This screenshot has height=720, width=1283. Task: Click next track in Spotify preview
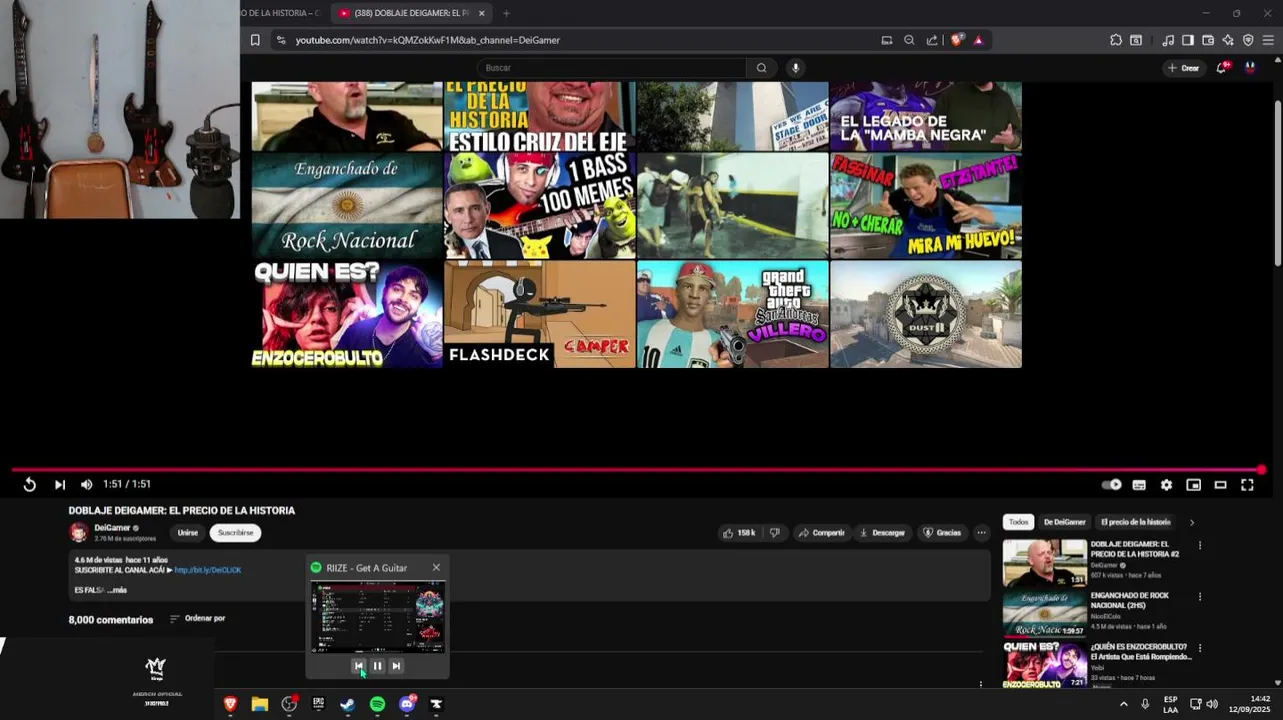pos(396,665)
